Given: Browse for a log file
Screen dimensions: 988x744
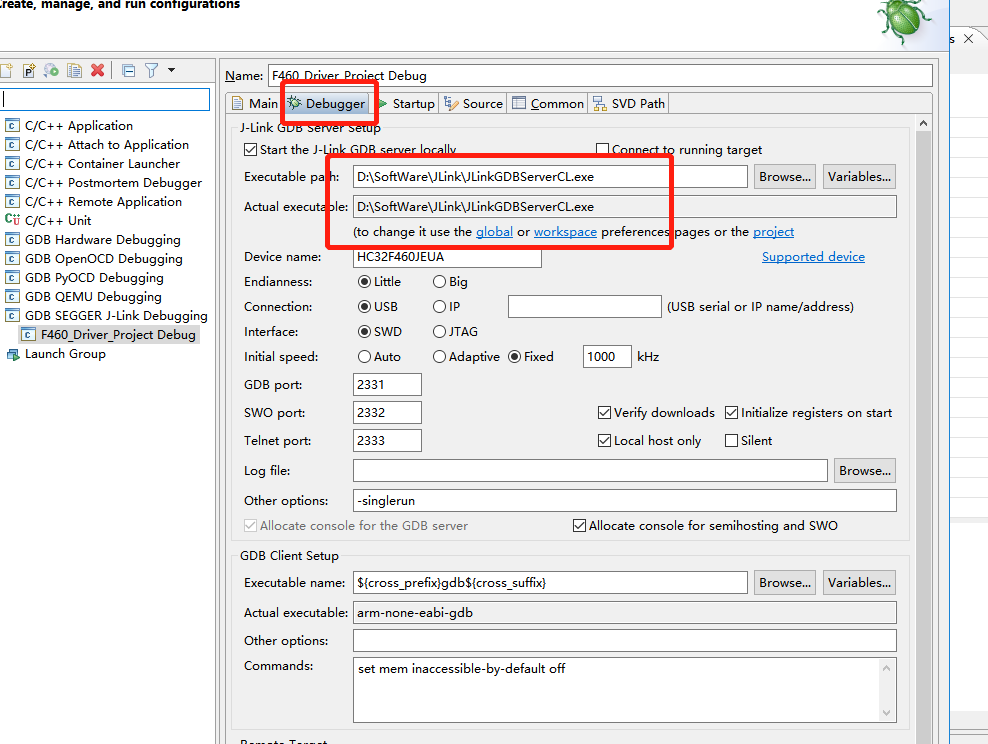Looking at the screenshot, I should click(864, 470).
